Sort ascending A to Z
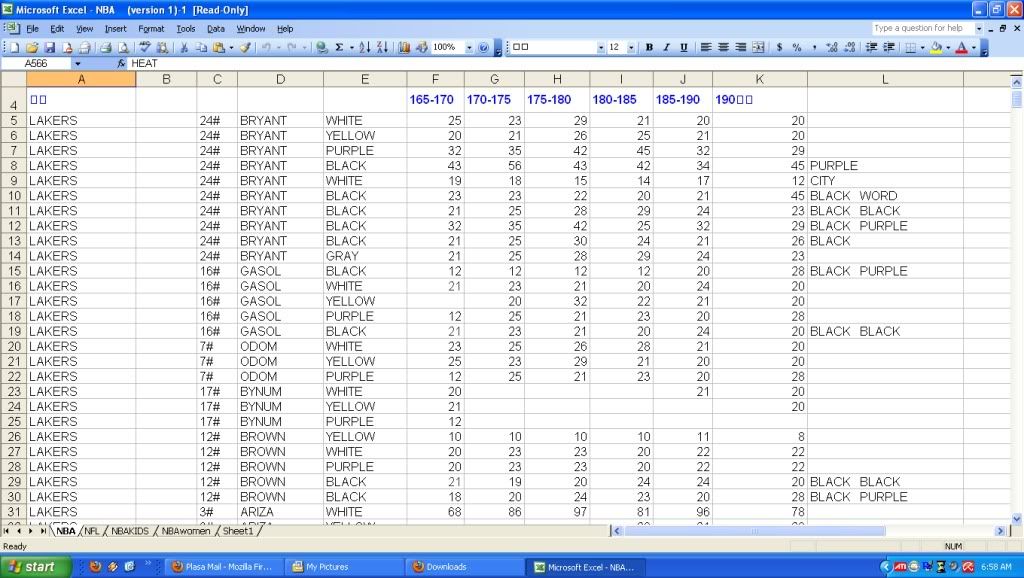 tap(364, 47)
